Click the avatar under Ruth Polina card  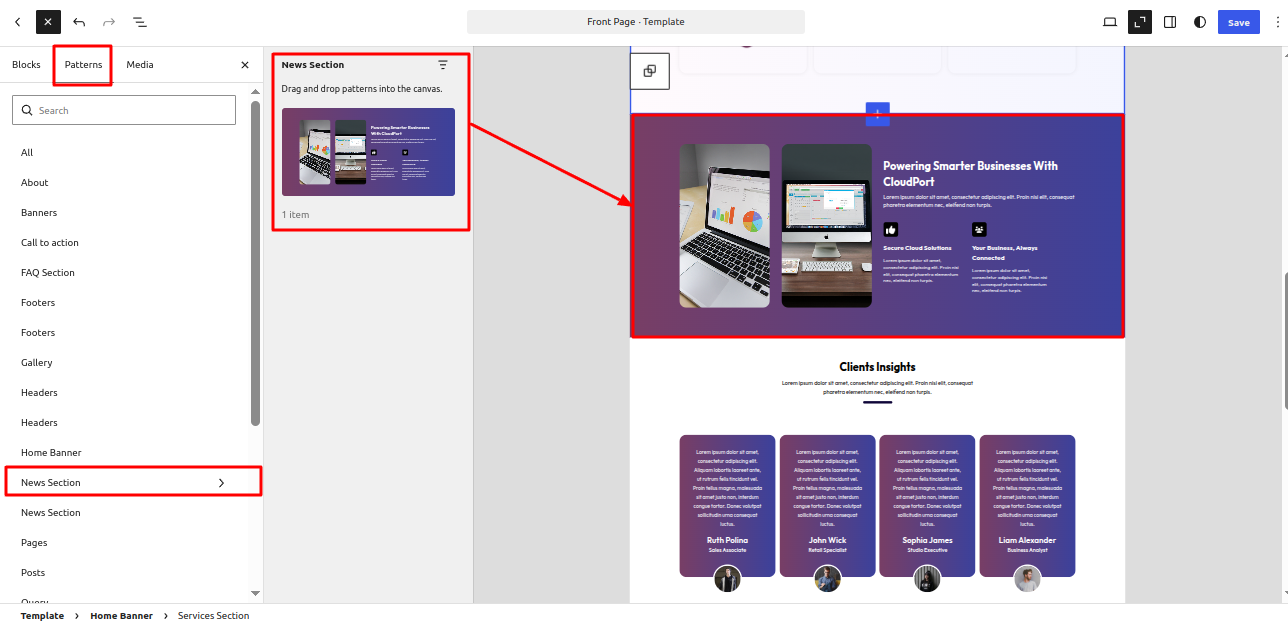727,579
